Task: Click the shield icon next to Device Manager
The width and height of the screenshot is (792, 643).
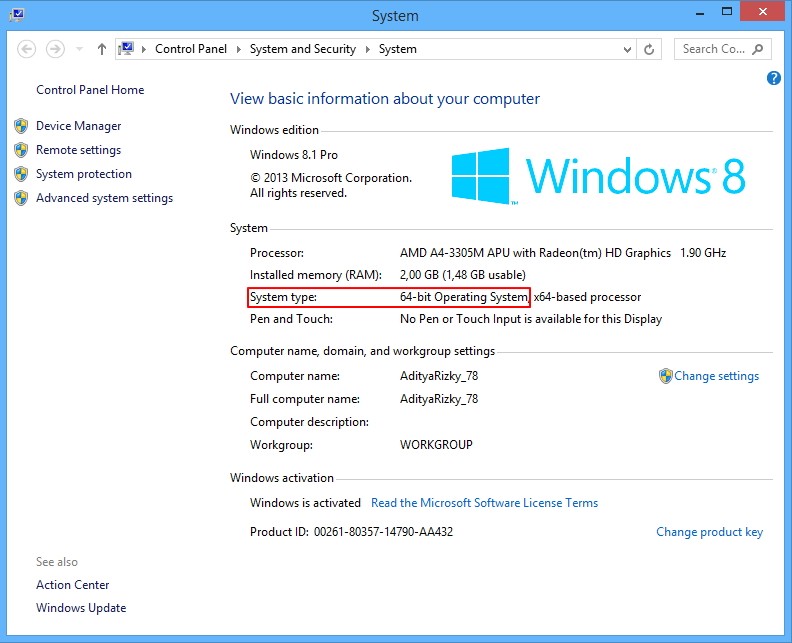Action: 21,126
